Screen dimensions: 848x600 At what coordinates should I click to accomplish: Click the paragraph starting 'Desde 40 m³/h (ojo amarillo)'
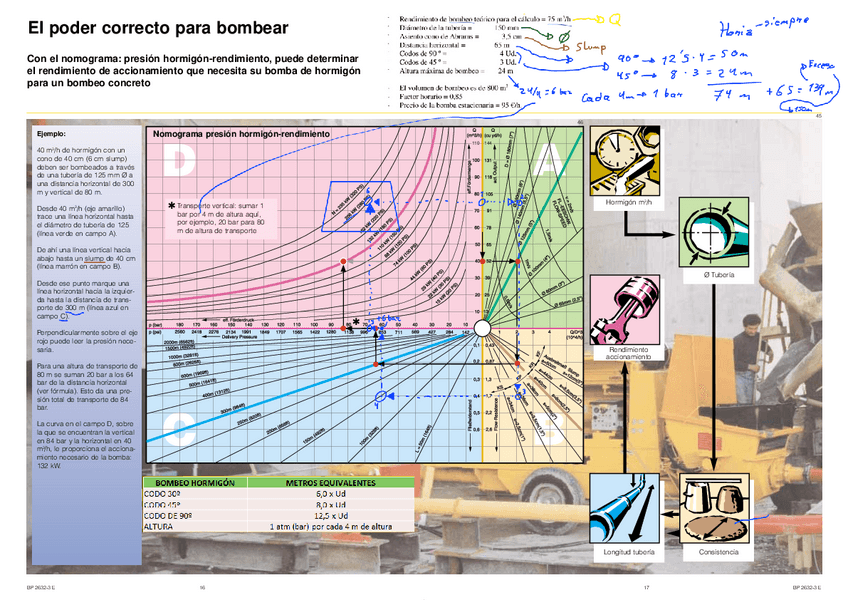pyautogui.click(x=85, y=221)
